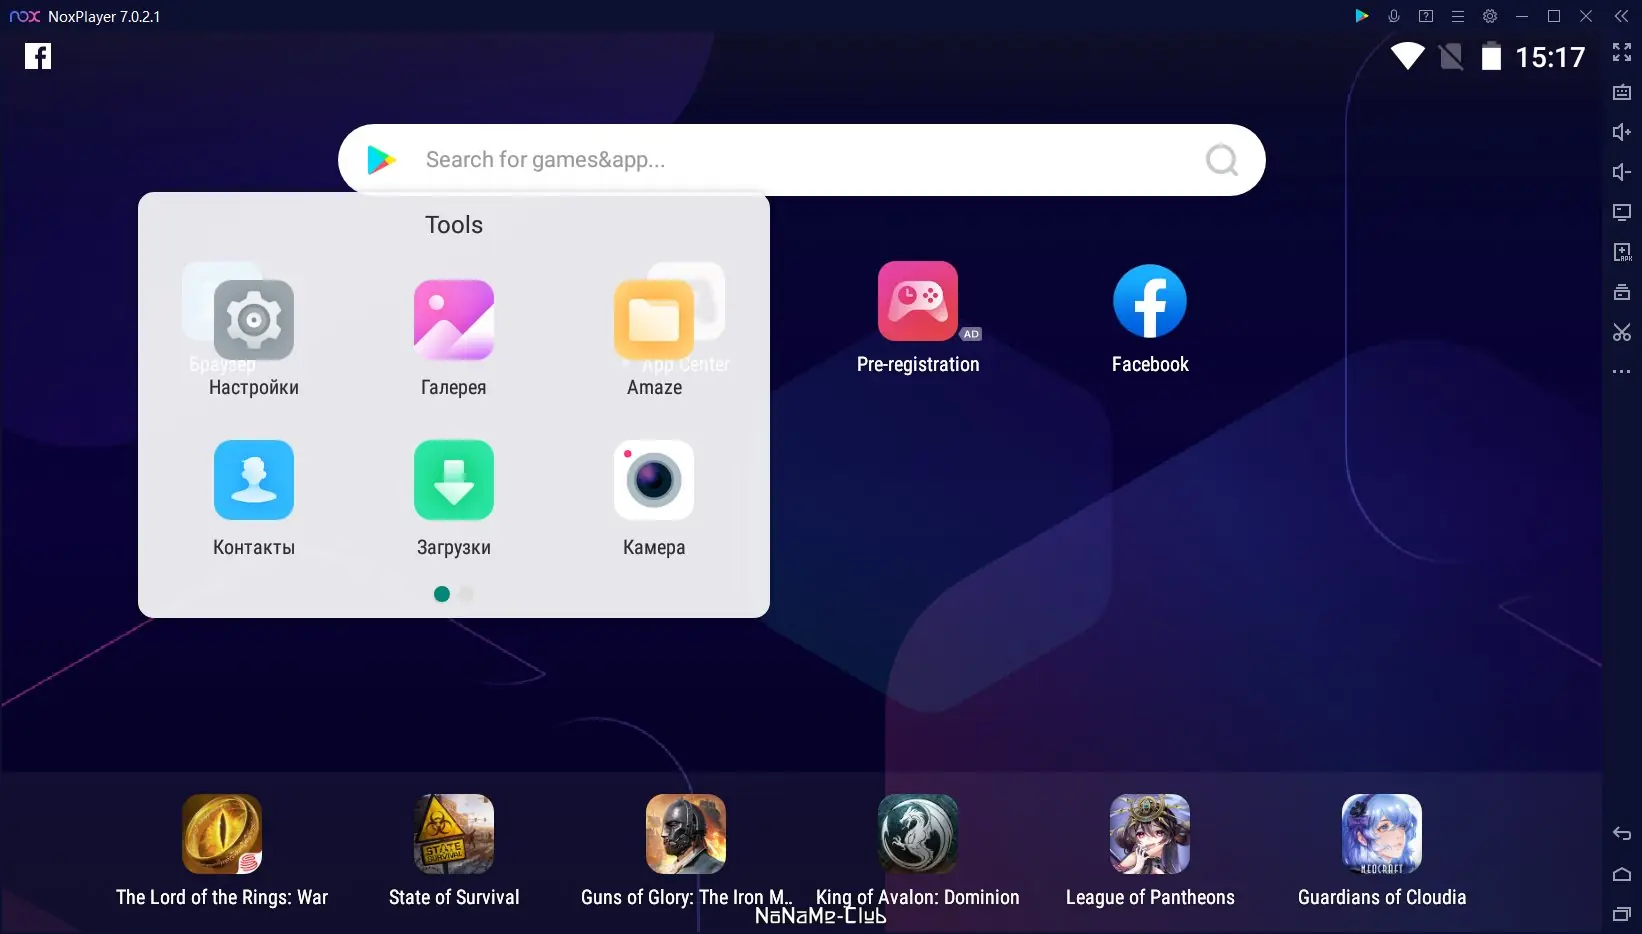Open the Amaze file manager
This screenshot has width=1642, height=934.
[654, 339]
